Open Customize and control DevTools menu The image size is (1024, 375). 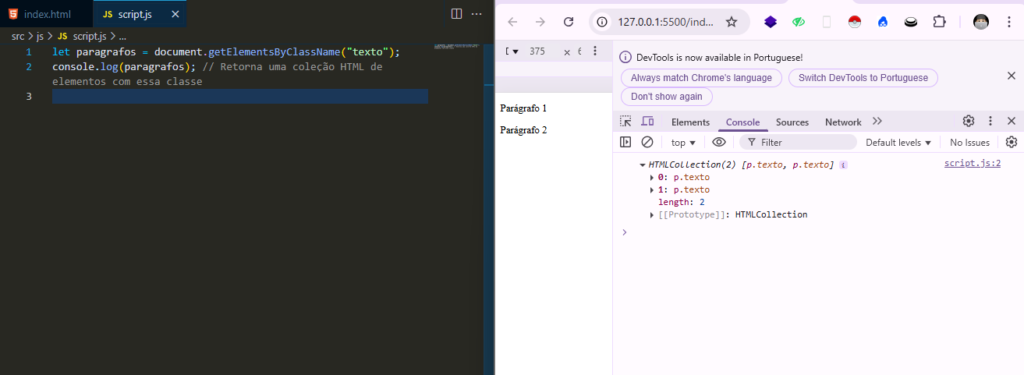990,121
